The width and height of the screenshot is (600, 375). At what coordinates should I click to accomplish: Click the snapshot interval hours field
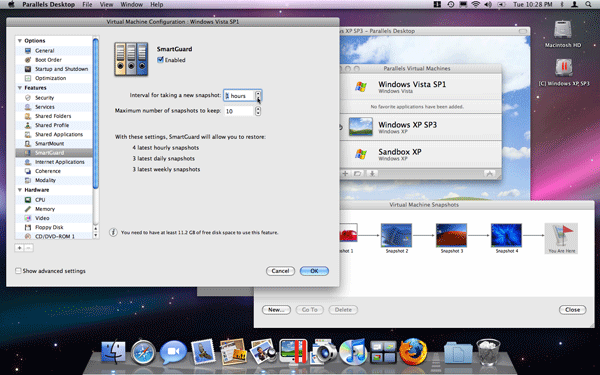pos(239,96)
